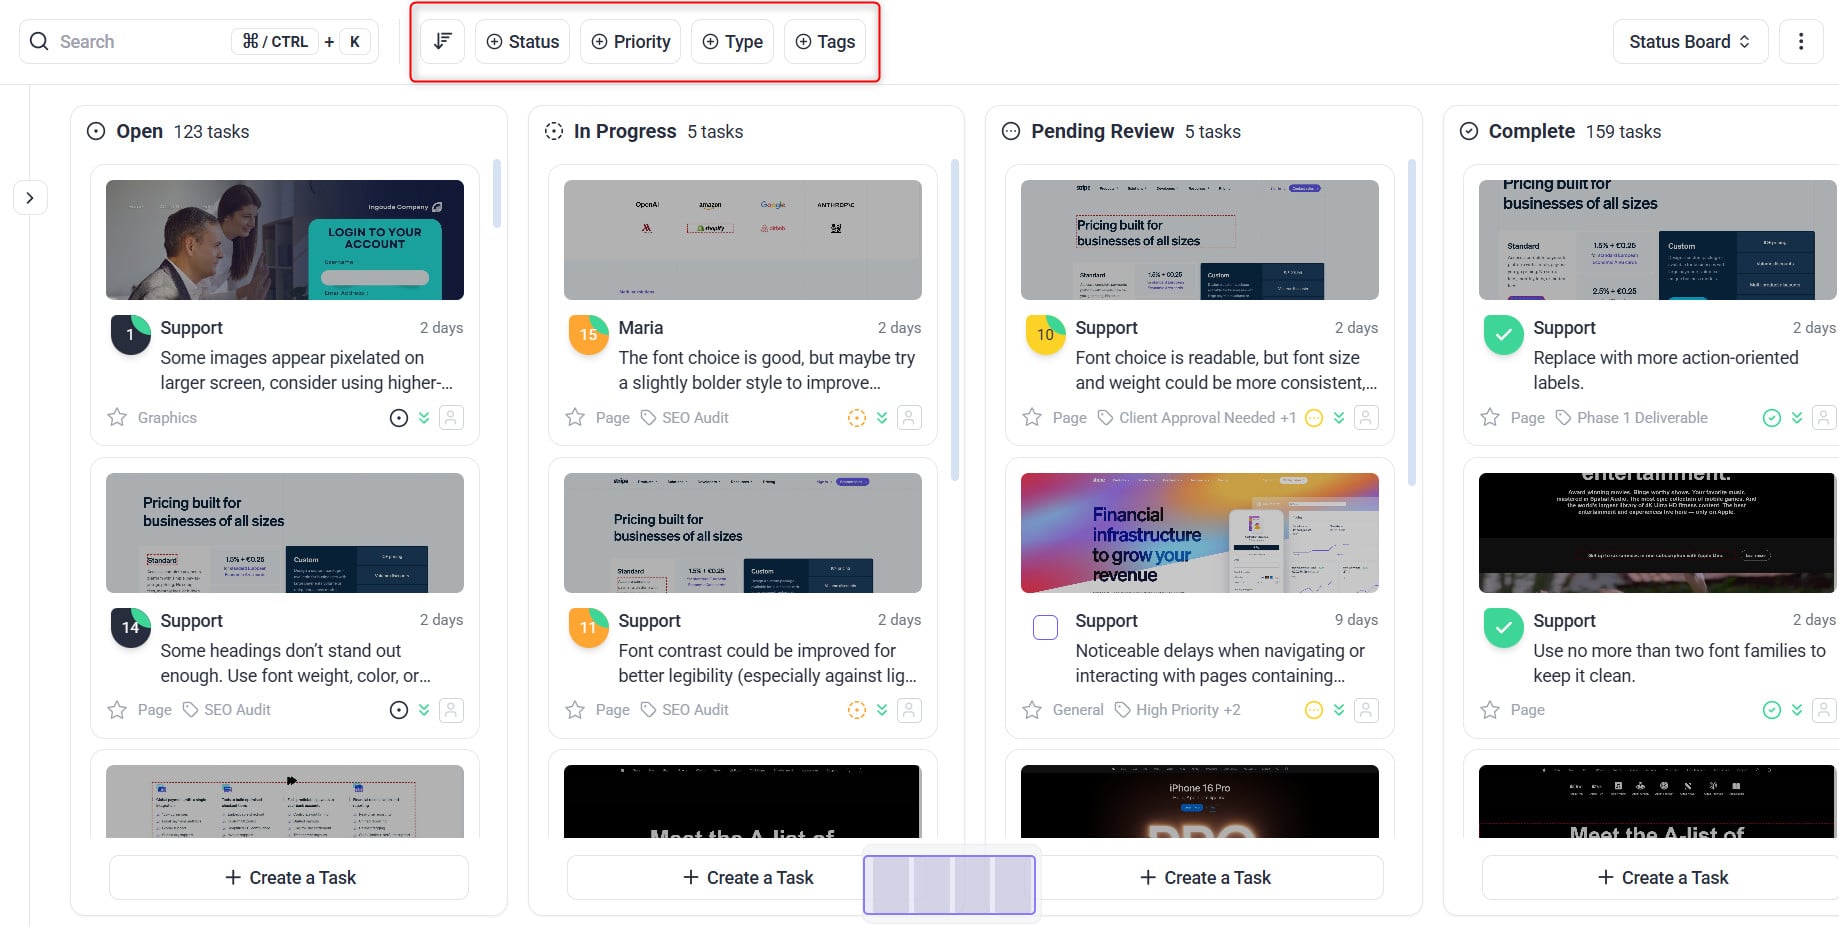Open the three-dot more options menu
The image size is (1839, 927).
[1800, 41]
